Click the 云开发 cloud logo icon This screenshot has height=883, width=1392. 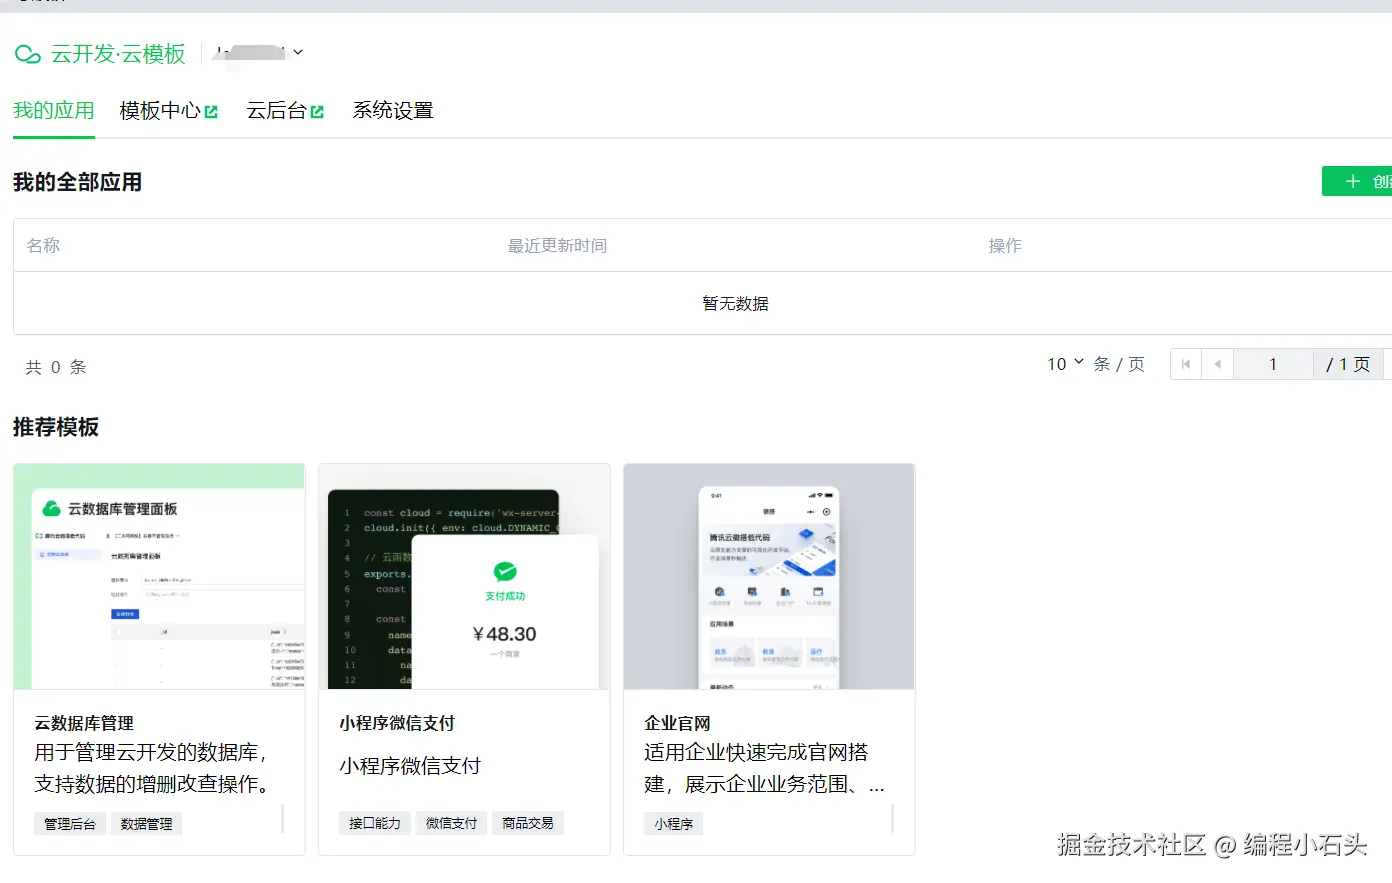[x=28, y=54]
